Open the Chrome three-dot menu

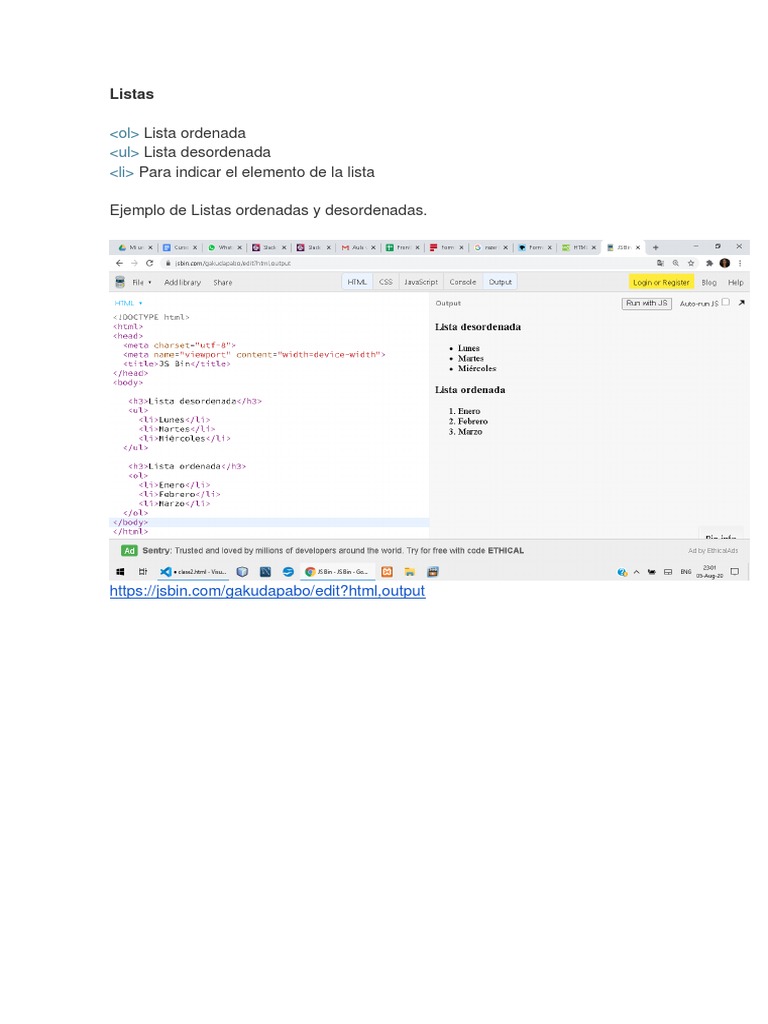(740, 263)
